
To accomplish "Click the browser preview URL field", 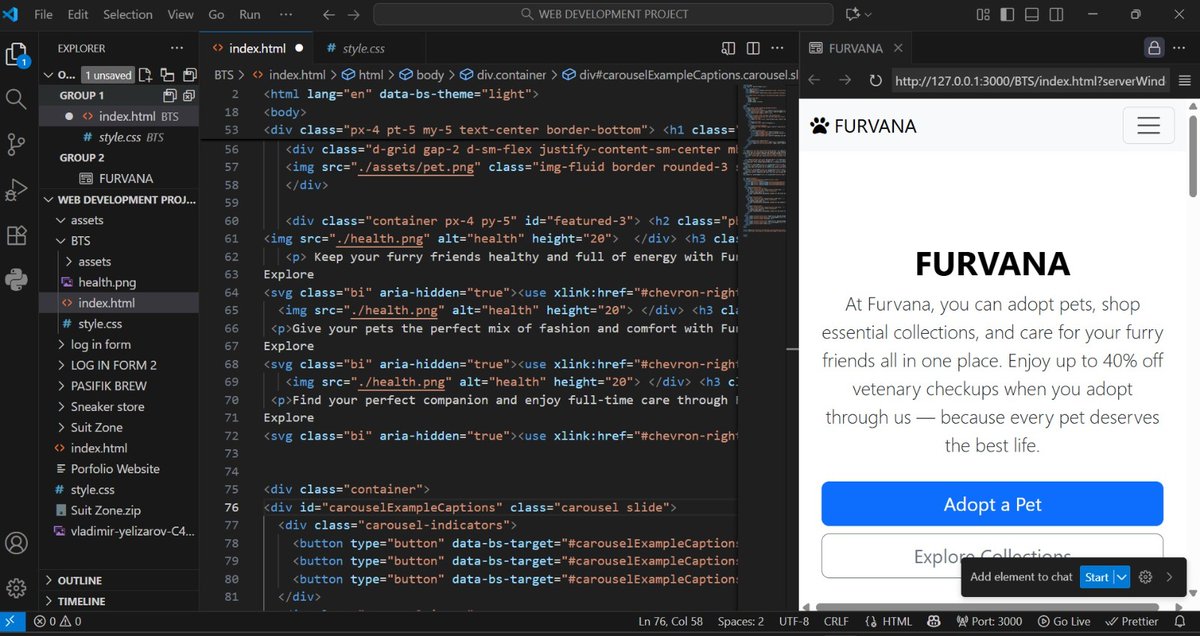I will coord(1029,81).
